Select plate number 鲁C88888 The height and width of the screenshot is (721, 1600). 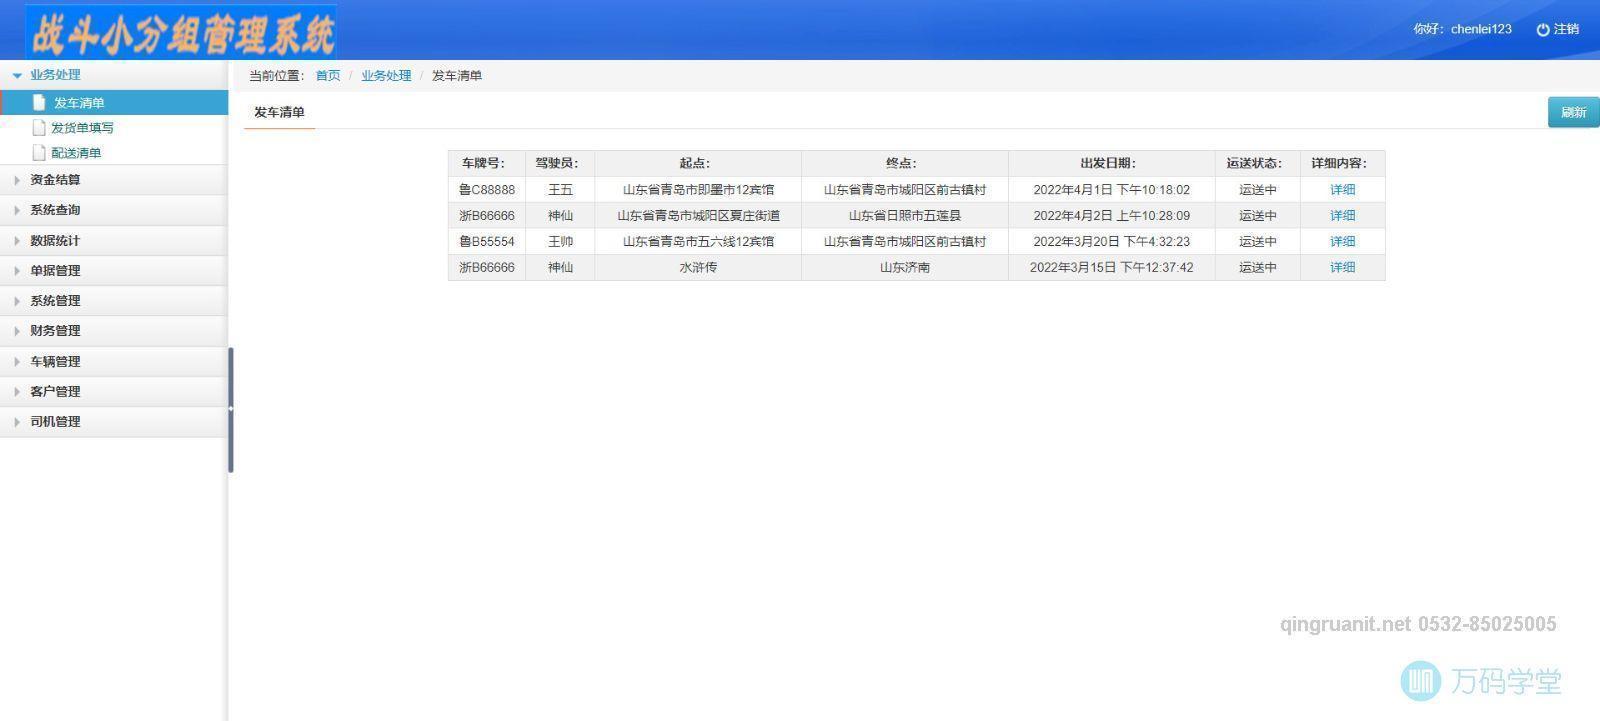point(487,189)
